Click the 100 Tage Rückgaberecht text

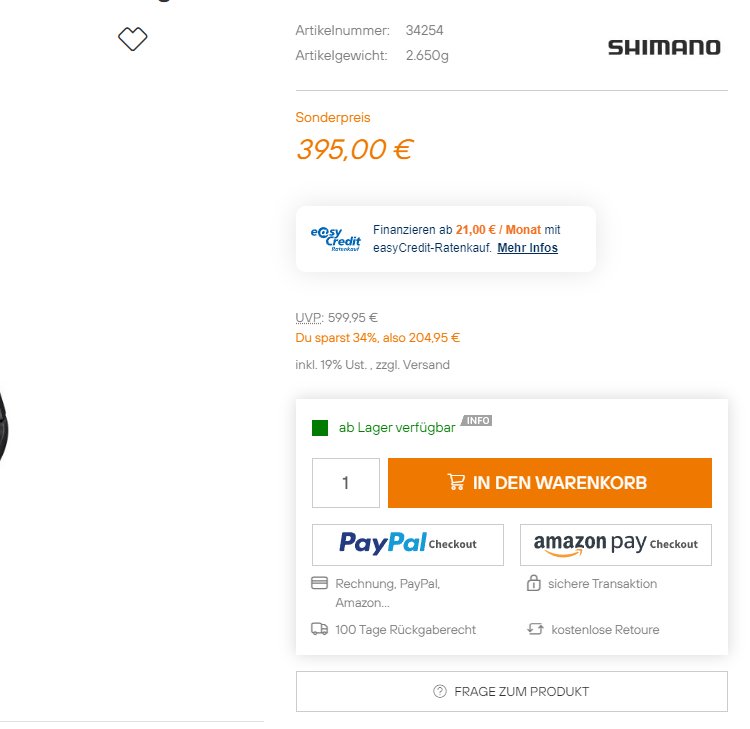coord(405,630)
